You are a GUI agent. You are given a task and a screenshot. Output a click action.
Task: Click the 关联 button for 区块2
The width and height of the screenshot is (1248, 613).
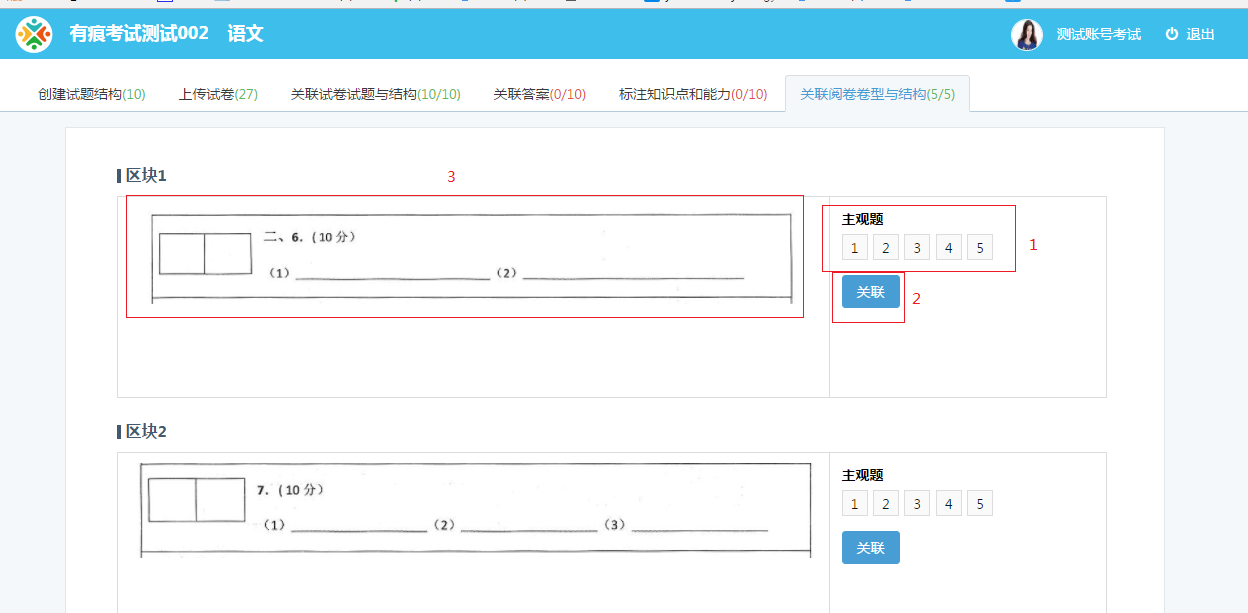click(871, 548)
